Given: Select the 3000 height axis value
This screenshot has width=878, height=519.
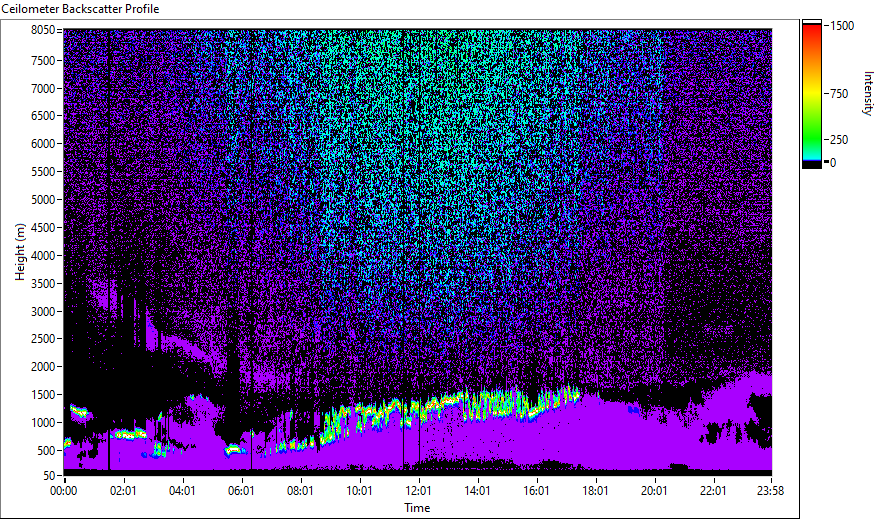Looking at the screenshot, I should [x=43, y=312].
